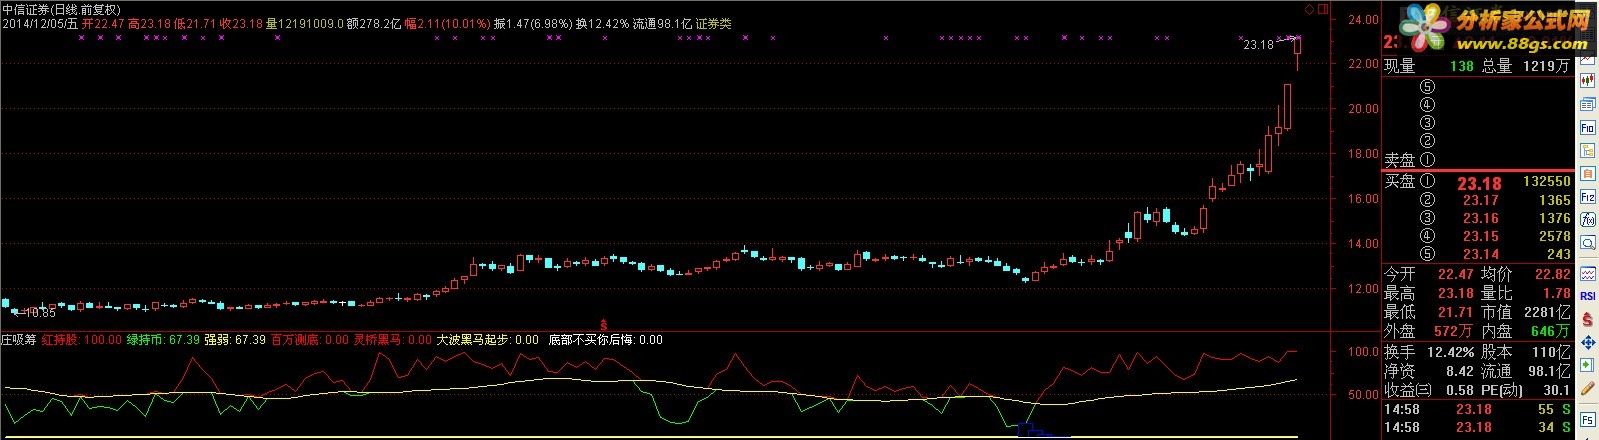The width and height of the screenshot is (1599, 440).
Task: Click the 10.85 low price callout
Action: click(40, 313)
